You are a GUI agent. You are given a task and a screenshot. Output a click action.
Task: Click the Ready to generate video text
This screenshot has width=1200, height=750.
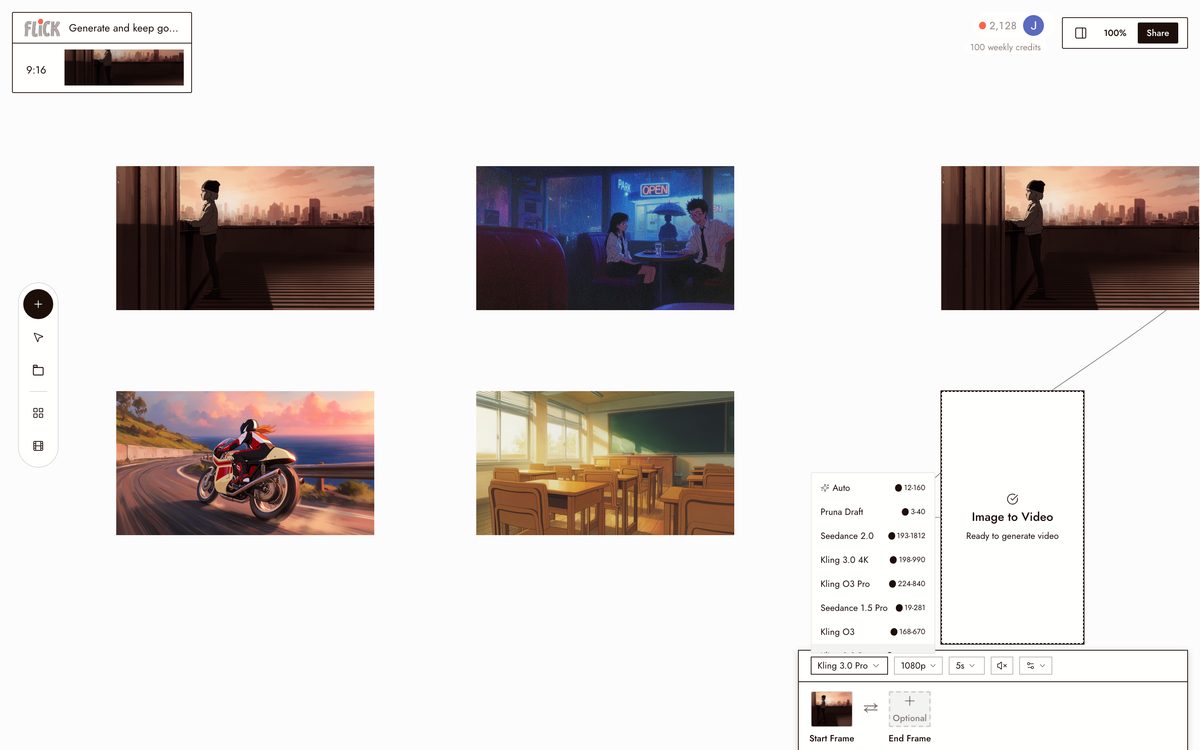click(x=1012, y=536)
